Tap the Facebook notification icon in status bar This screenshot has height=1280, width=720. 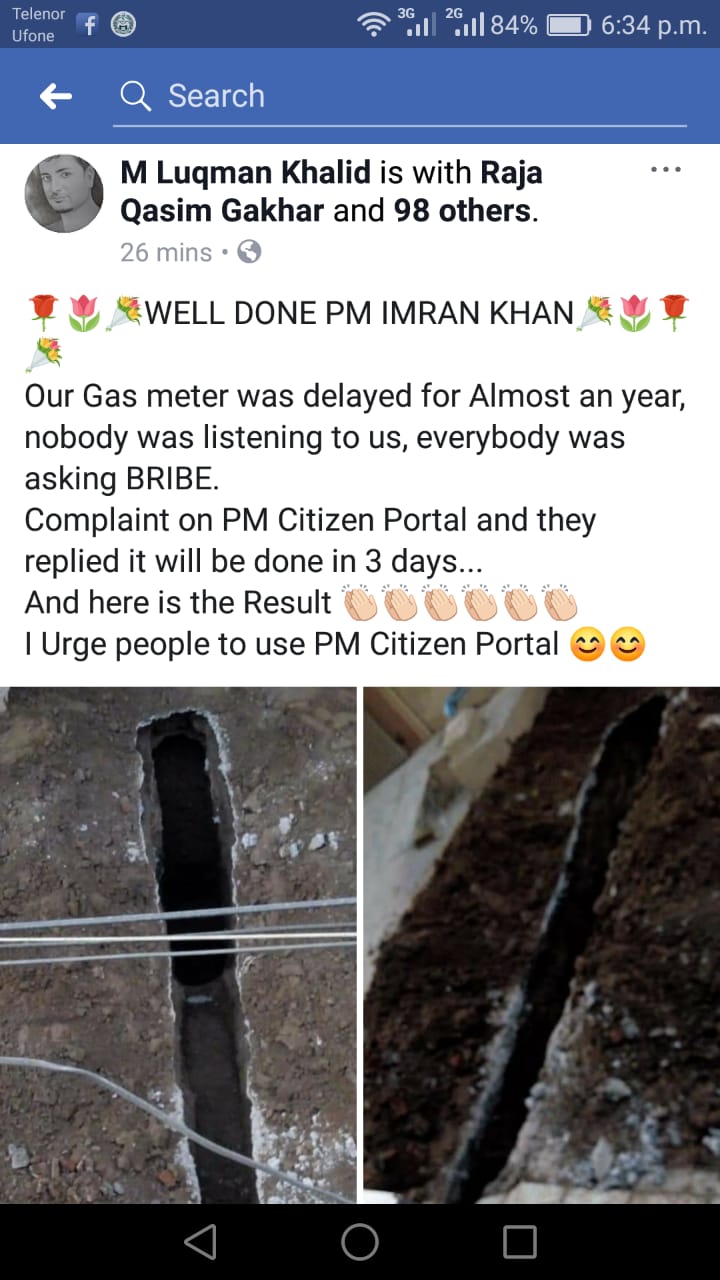click(87, 25)
